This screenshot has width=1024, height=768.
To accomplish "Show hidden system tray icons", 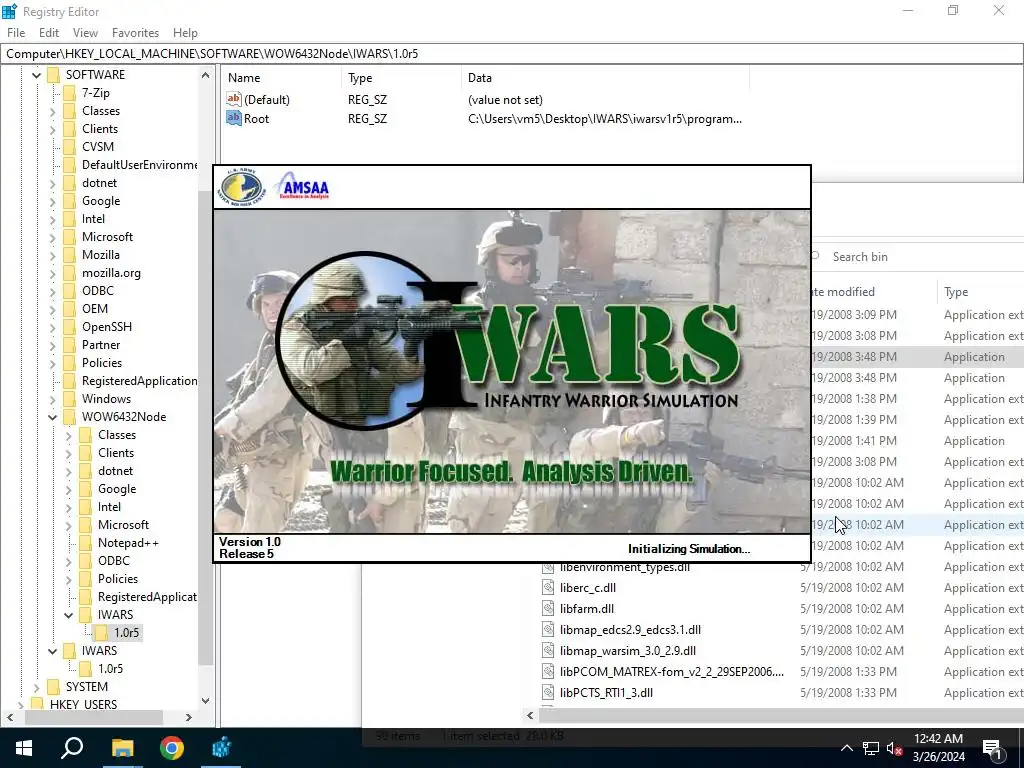I will [x=846, y=748].
